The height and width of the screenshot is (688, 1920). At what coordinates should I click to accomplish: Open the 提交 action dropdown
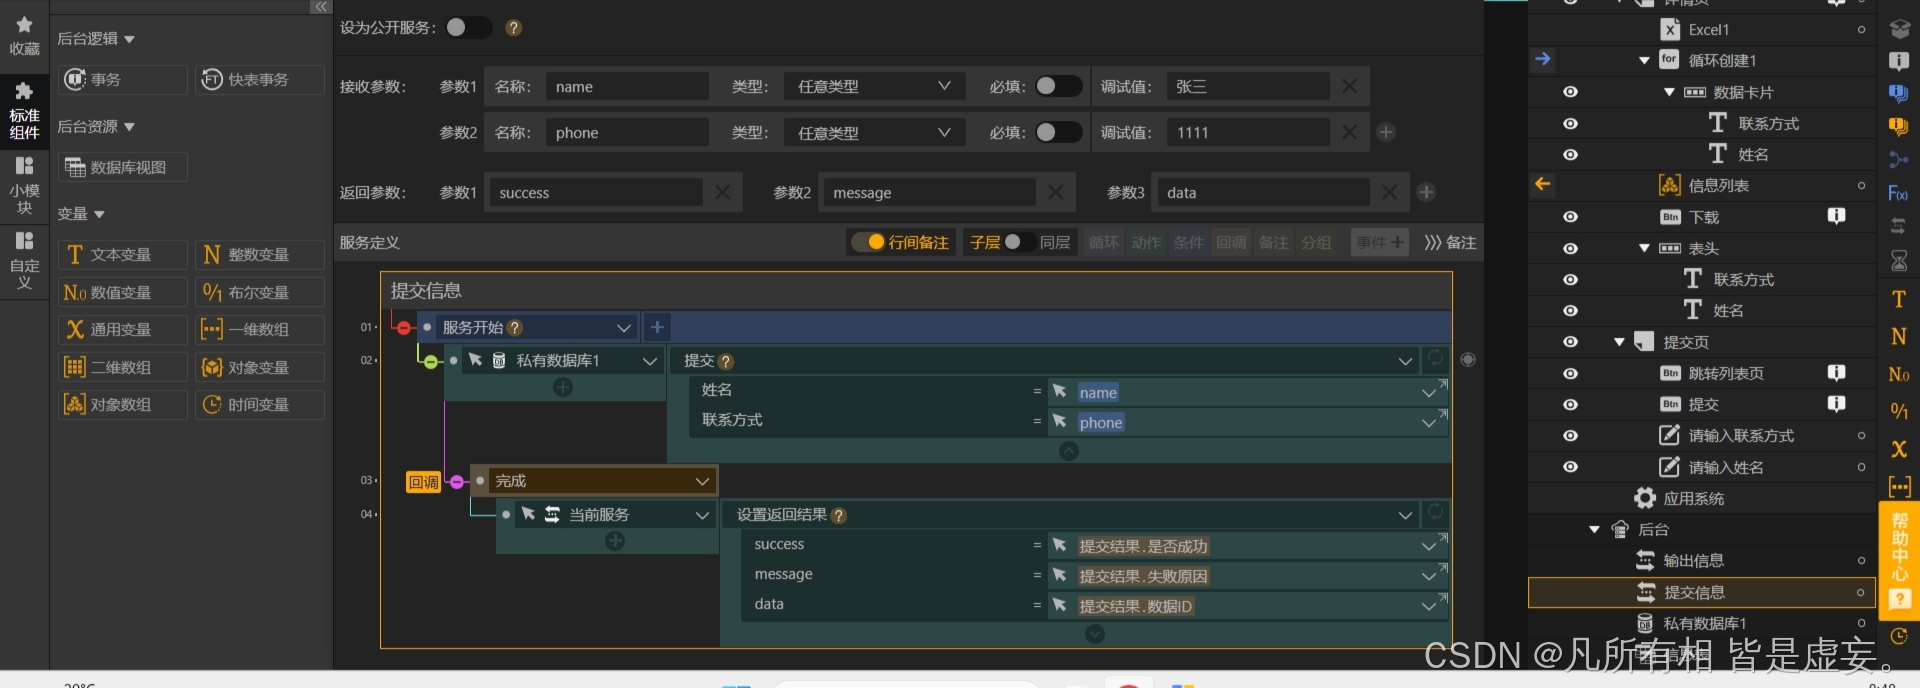[1405, 361]
